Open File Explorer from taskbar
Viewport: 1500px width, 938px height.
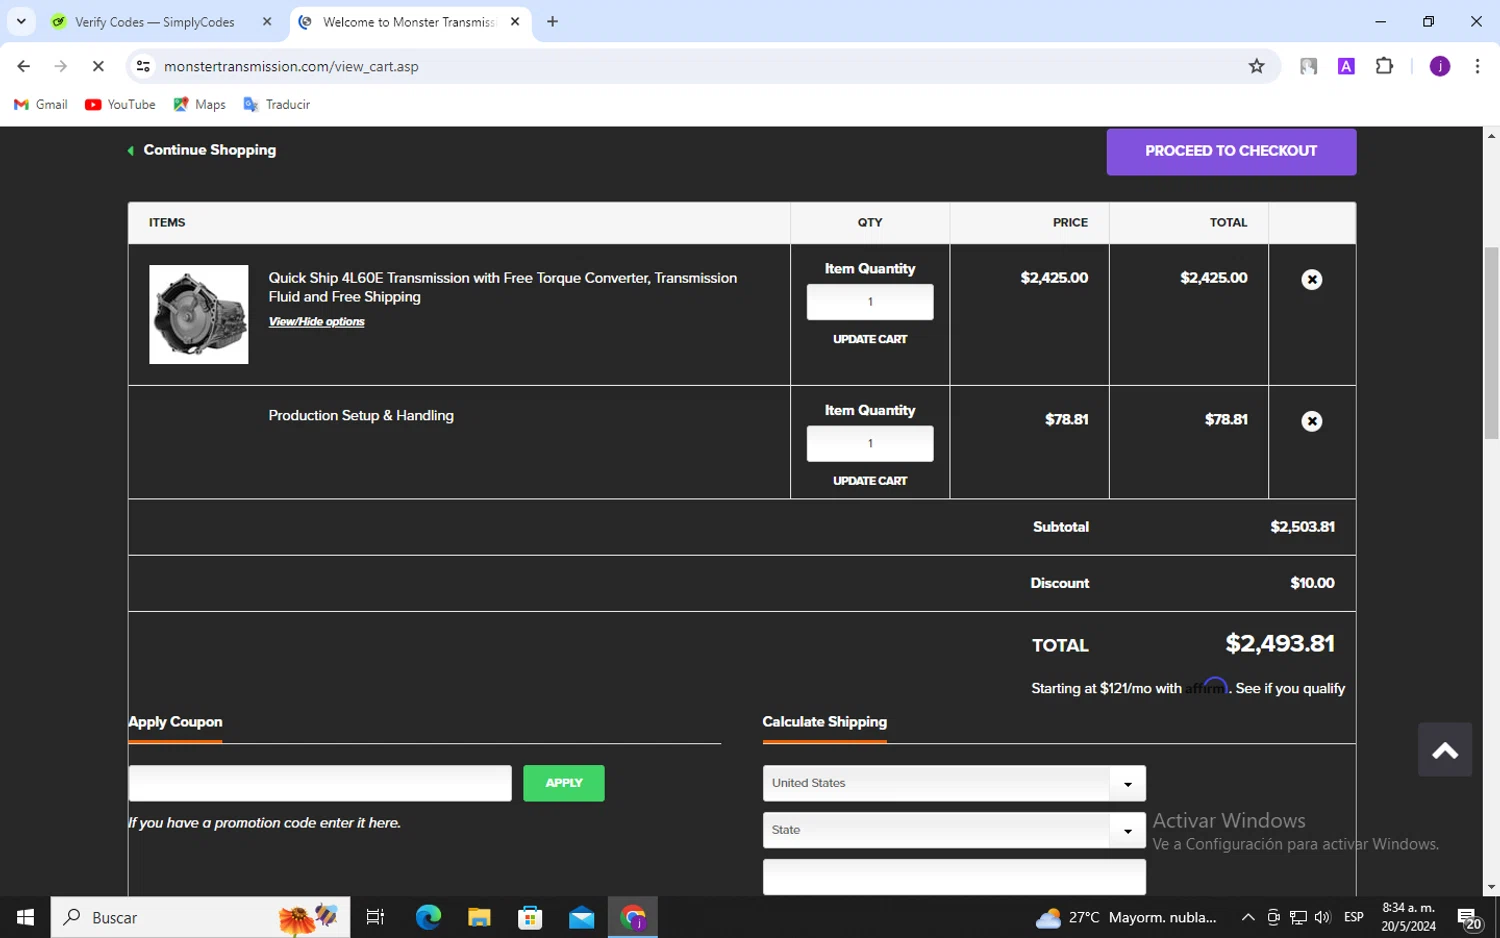(x=479, y=917)
